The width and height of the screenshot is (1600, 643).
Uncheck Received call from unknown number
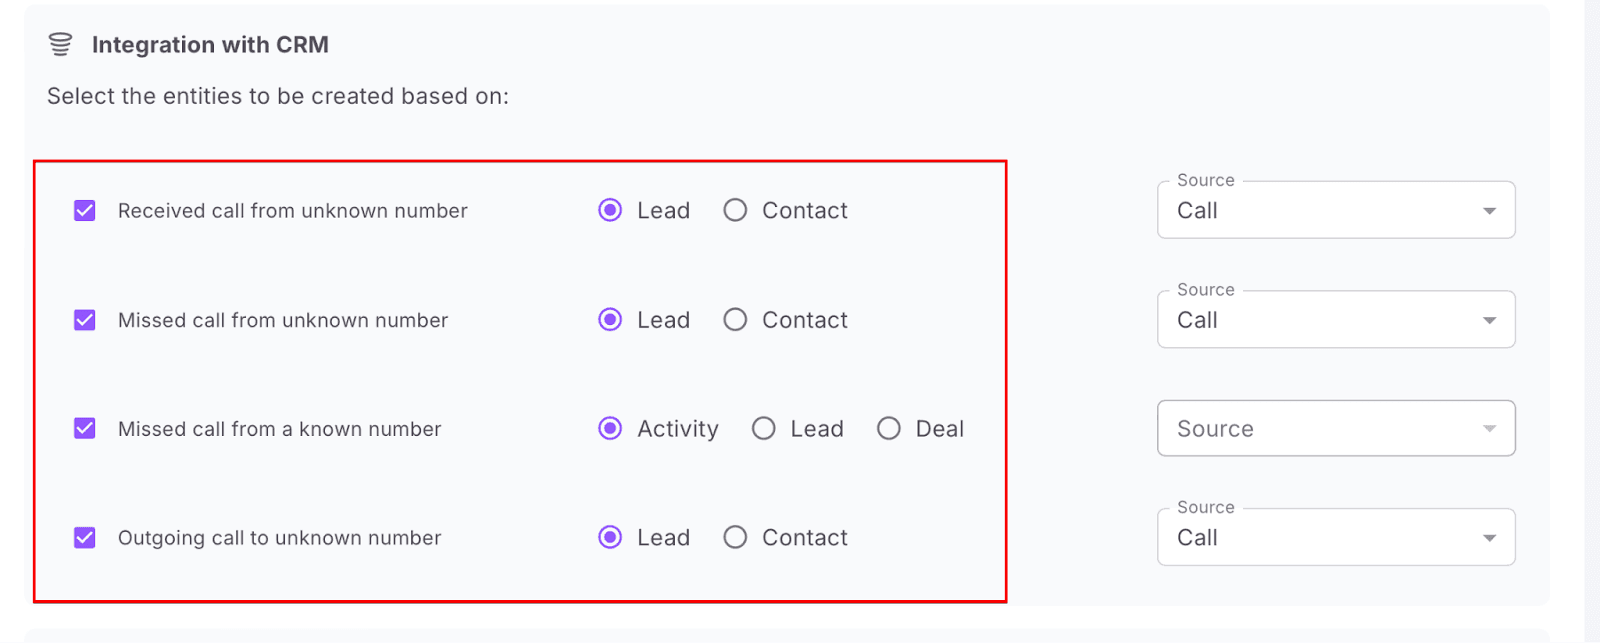(x=85, y=211)
